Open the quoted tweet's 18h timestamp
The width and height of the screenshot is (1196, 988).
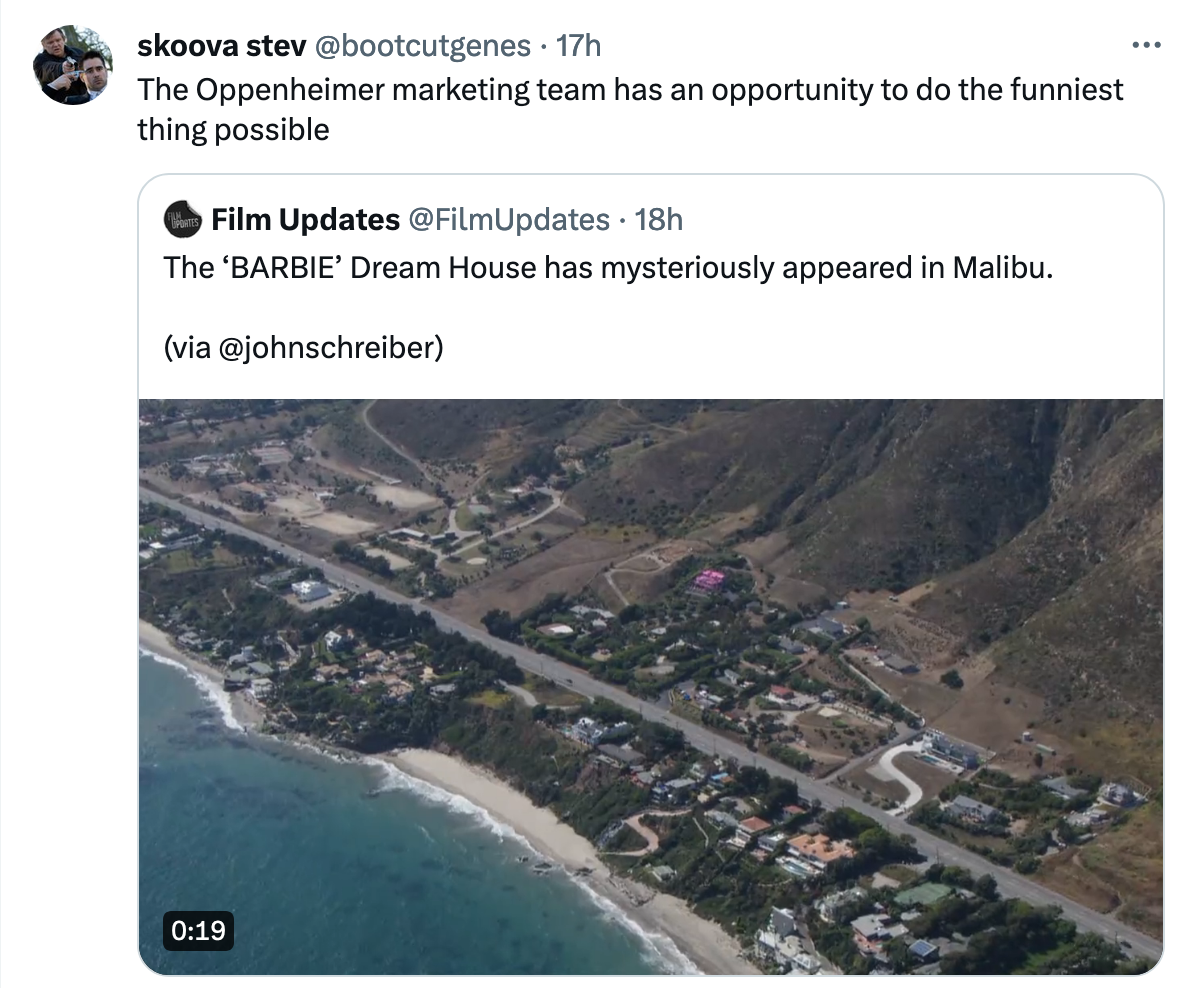click(x=659, y=220)
